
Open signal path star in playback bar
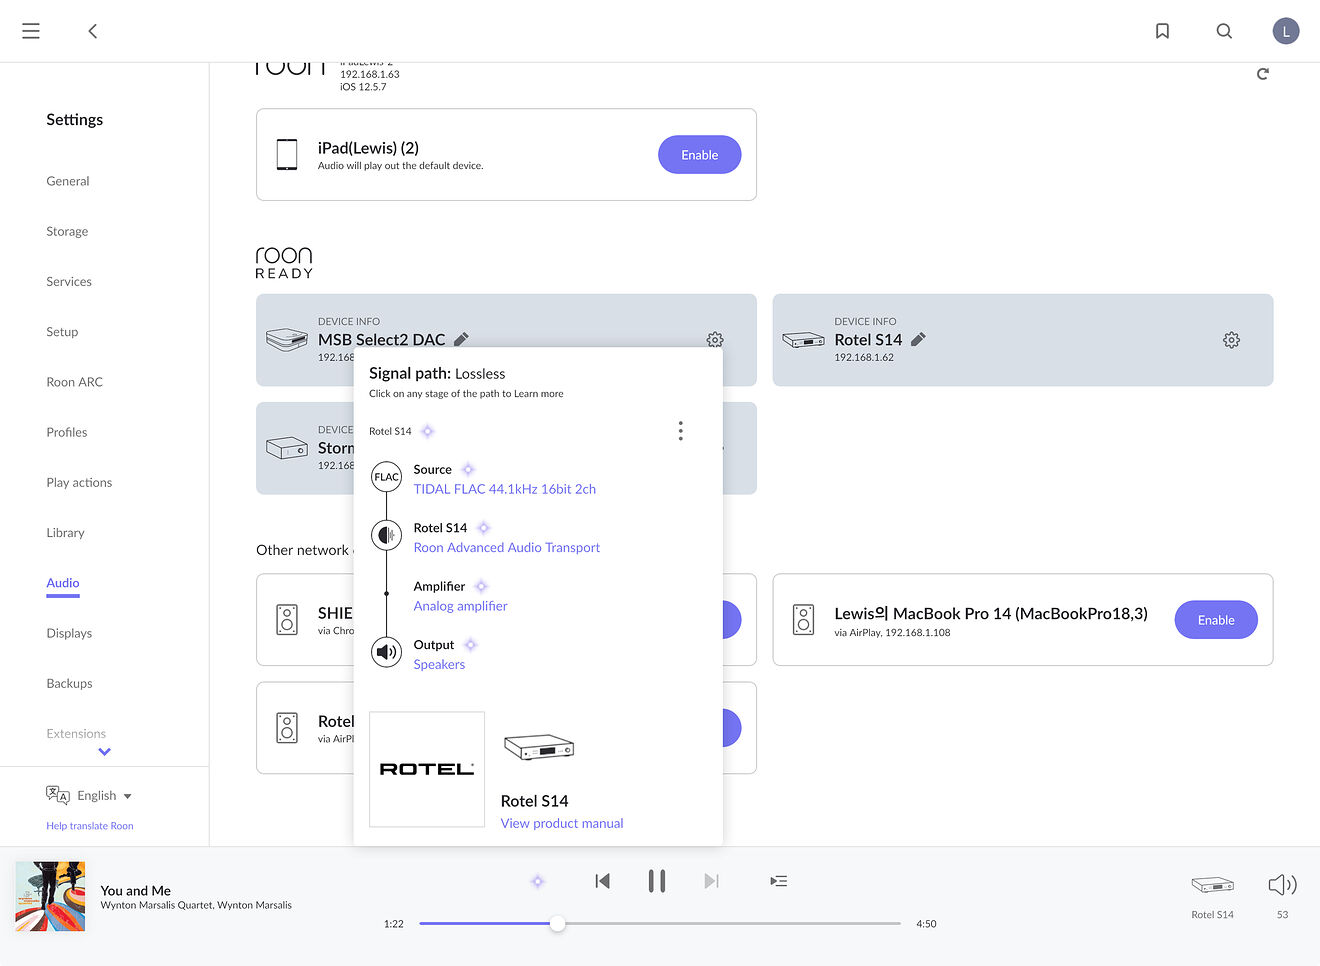(538, 881)
